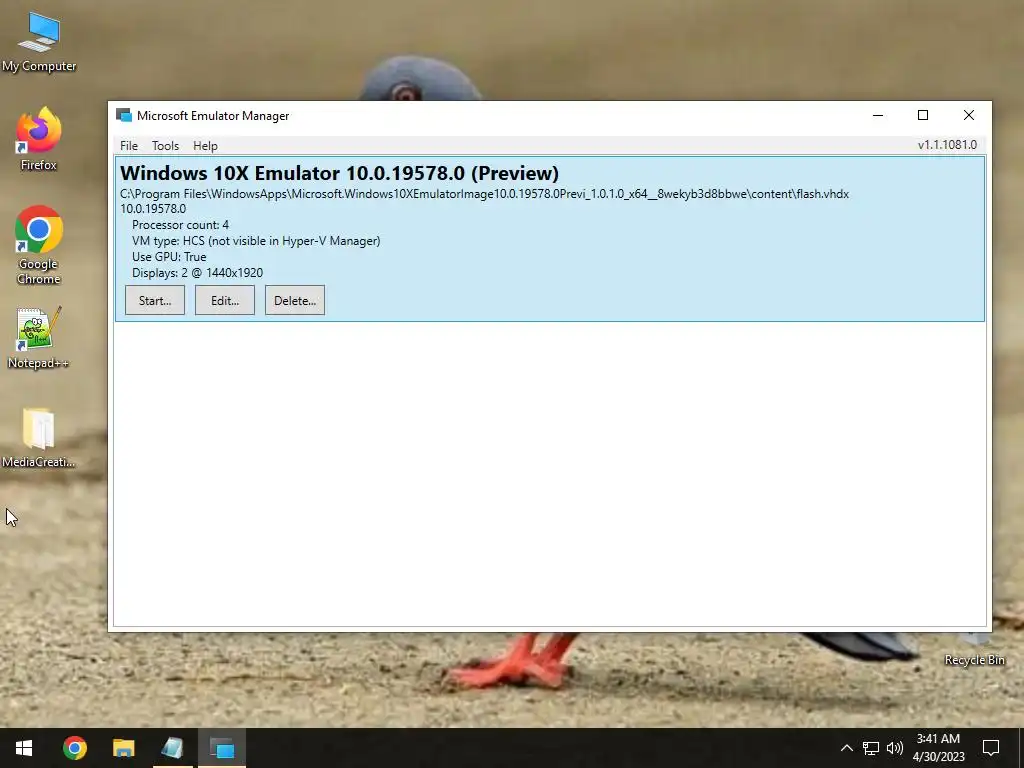Click the Edit... button for the emulator
The height and width of the screenshot is (768, 1024).
[225, 300]
